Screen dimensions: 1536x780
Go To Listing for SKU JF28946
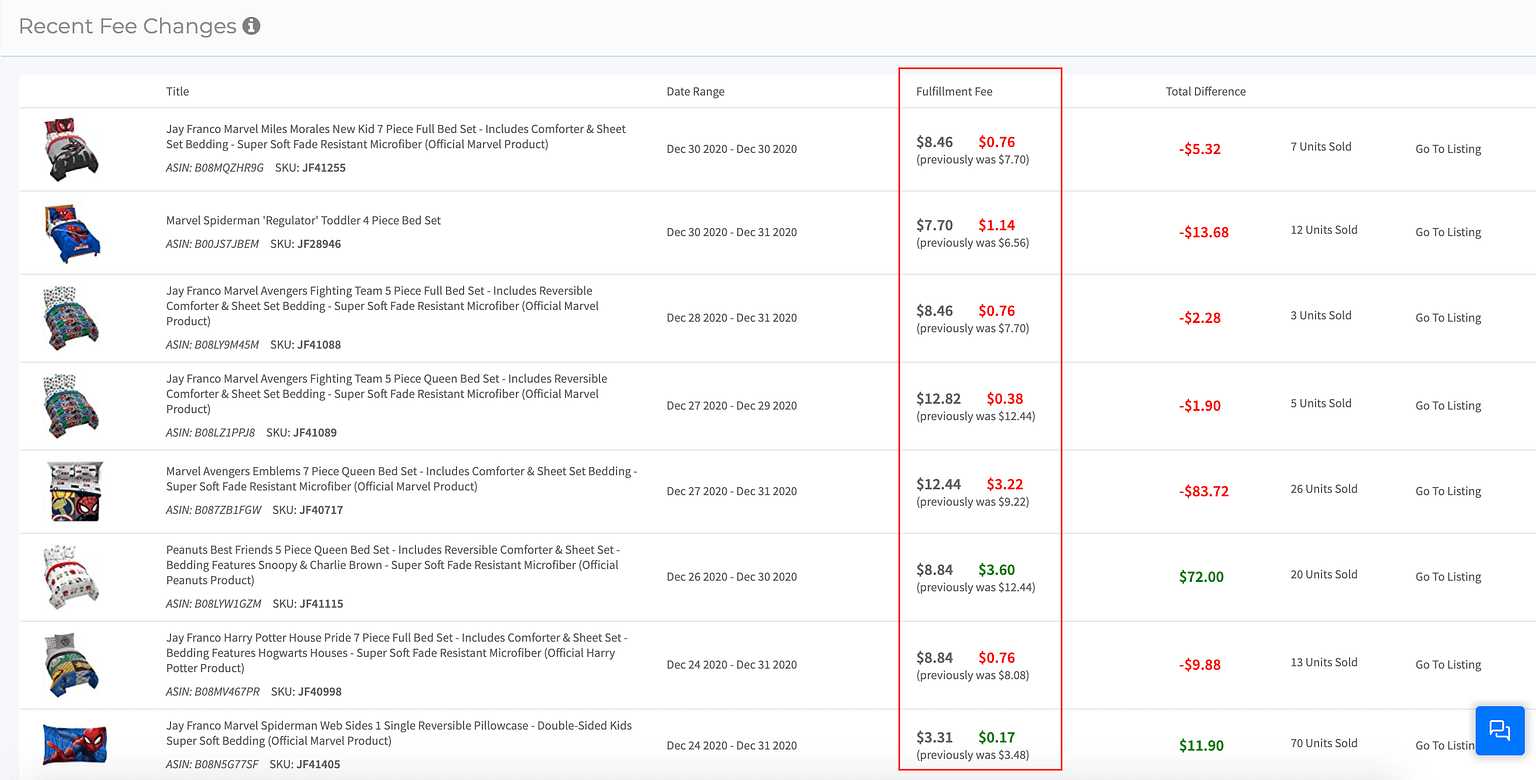(1448, 232)
